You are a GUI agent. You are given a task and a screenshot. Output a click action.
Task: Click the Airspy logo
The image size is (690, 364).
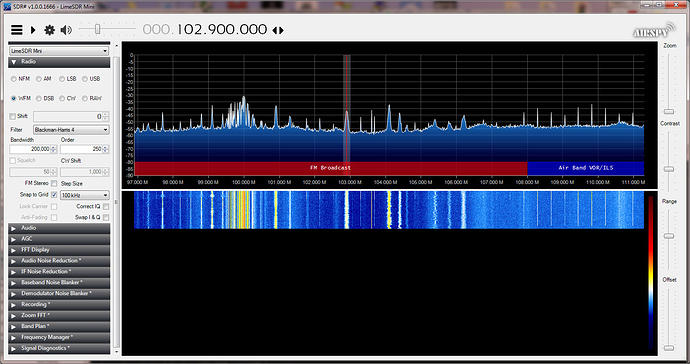point(654,31)
